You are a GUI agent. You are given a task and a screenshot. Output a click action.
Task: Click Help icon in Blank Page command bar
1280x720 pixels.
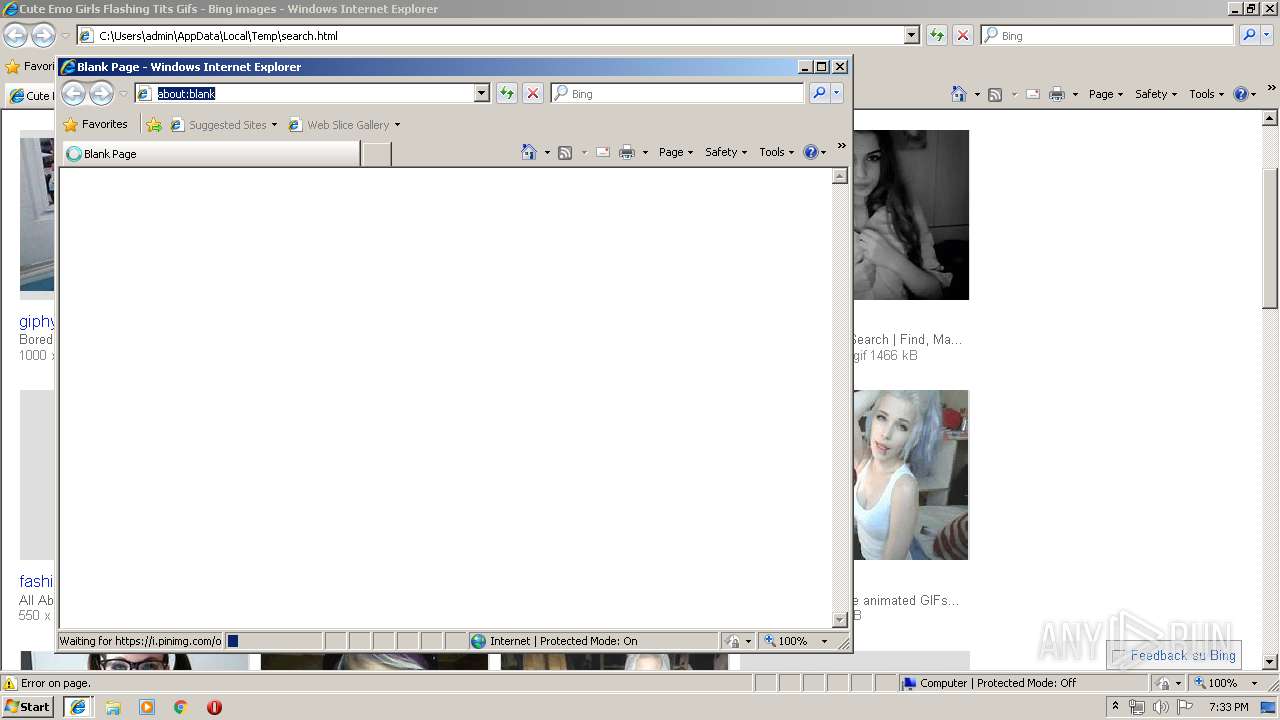811,152
